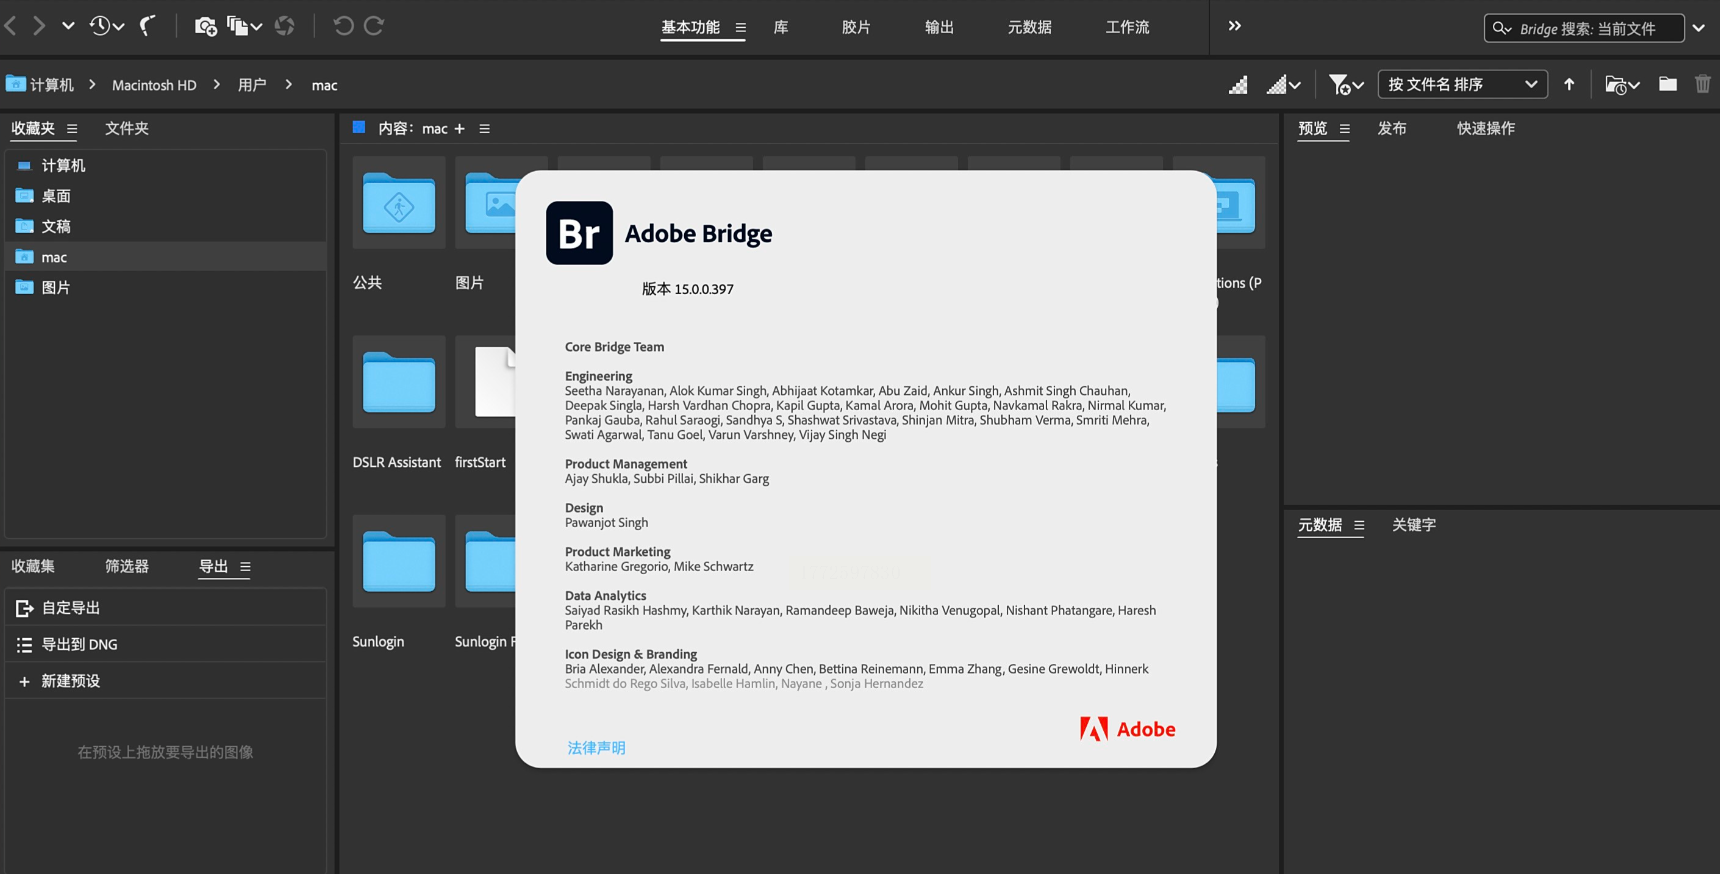Open the 基本功能 workspace options menu icon
The image size is (1720, 874).
pyautogui.click(x=740, y=28)
